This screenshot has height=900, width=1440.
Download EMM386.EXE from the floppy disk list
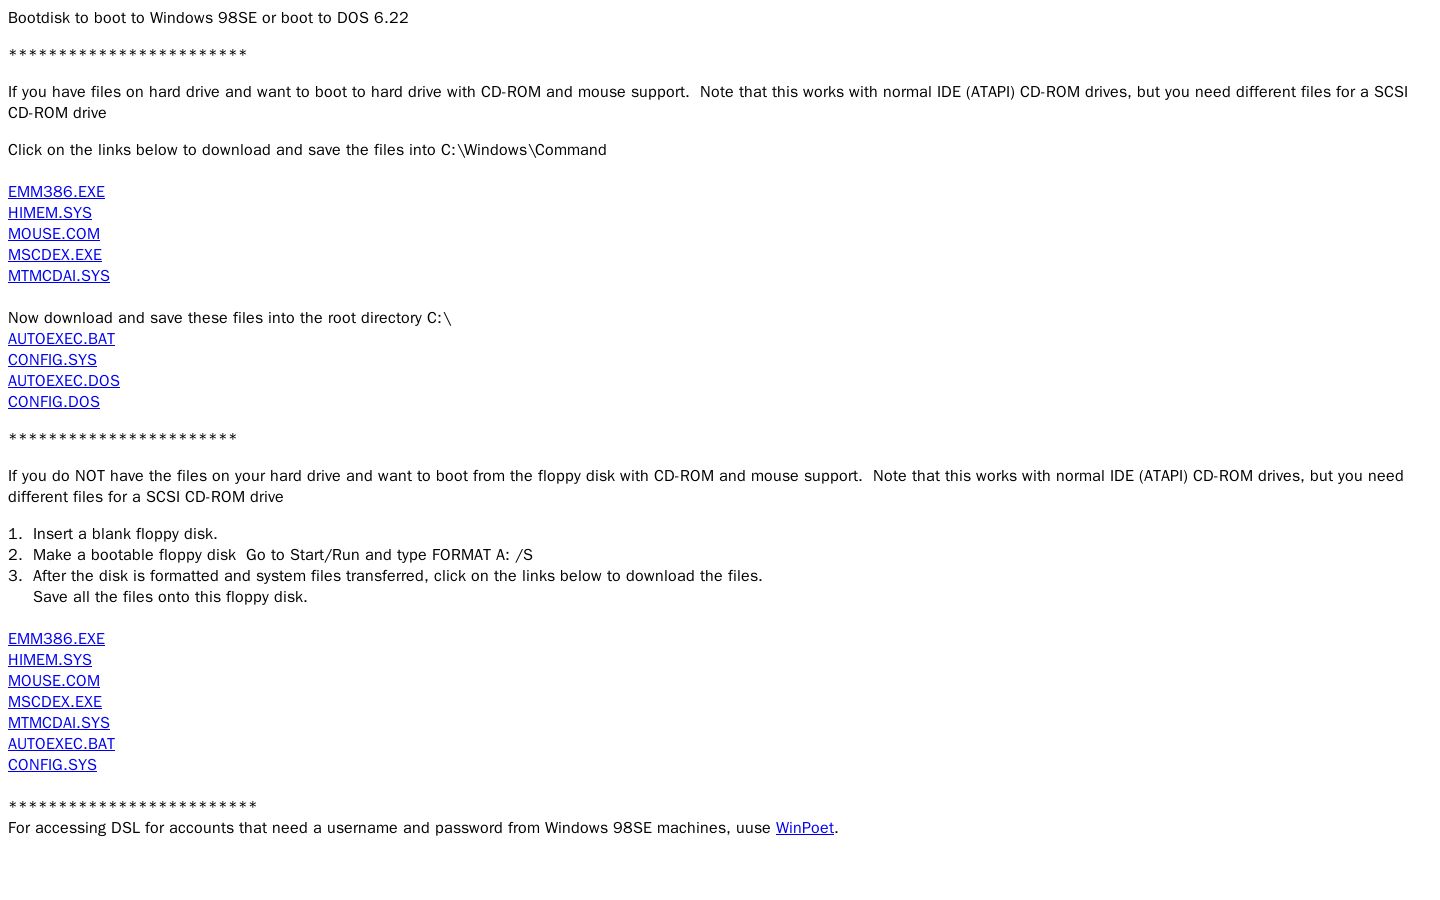(x=56, y=639)
